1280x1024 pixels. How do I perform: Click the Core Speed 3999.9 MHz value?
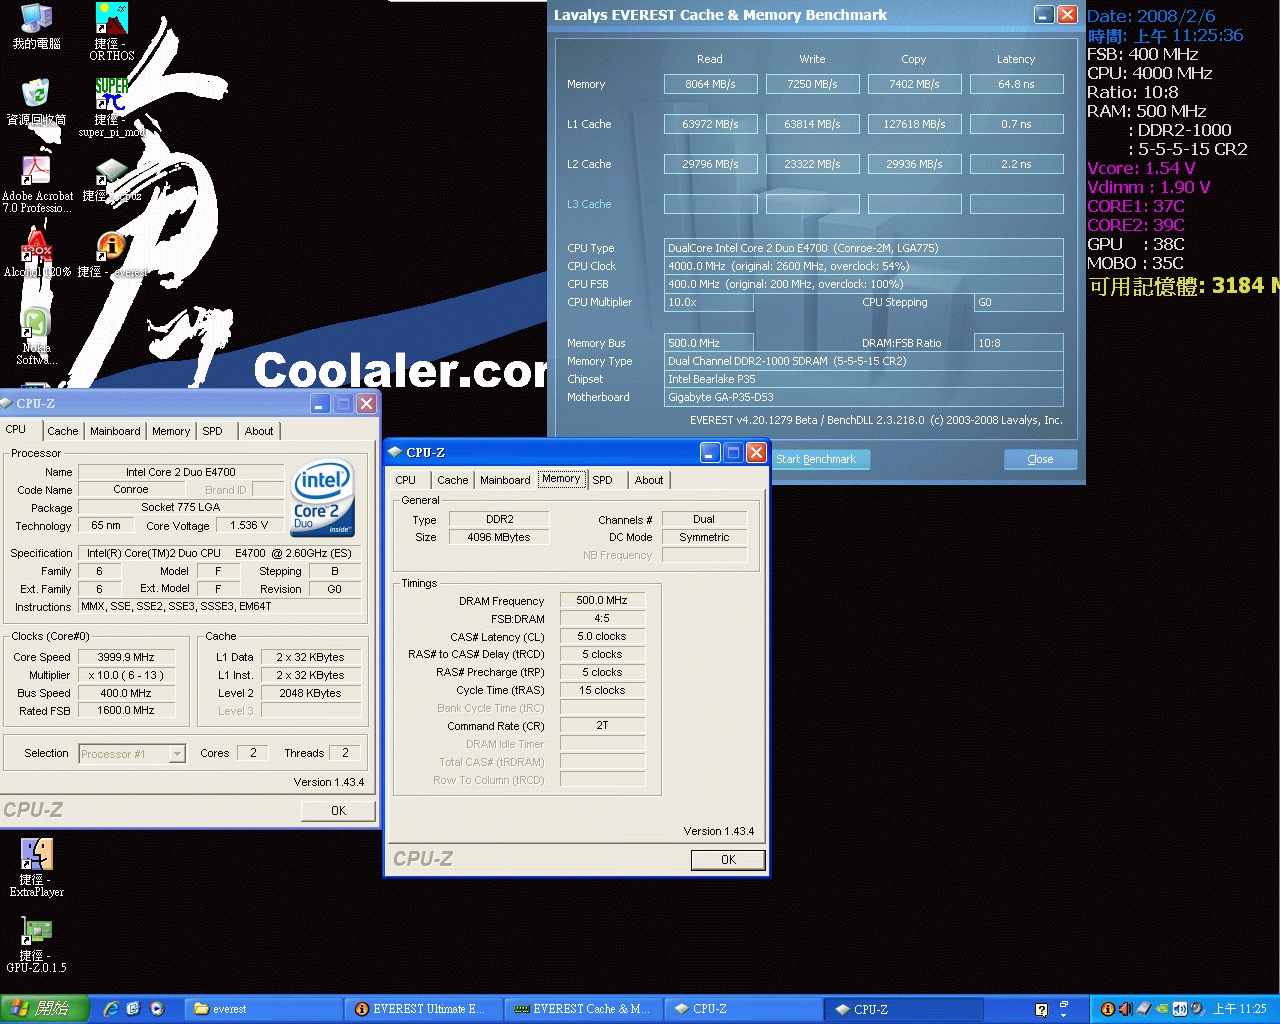[x=126, y=657]
